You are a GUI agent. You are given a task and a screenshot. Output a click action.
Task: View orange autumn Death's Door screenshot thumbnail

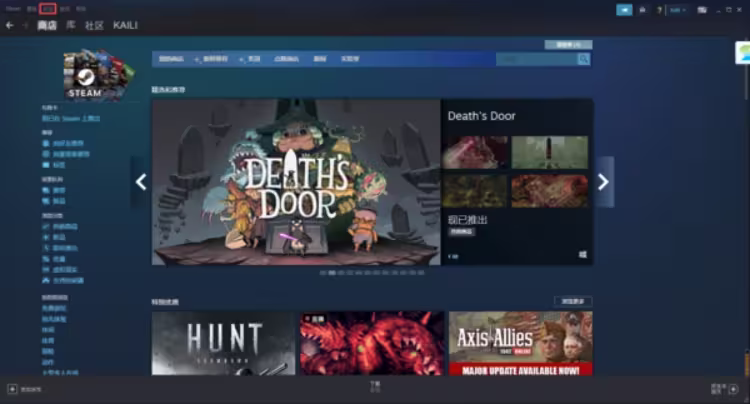coord(550,191)
